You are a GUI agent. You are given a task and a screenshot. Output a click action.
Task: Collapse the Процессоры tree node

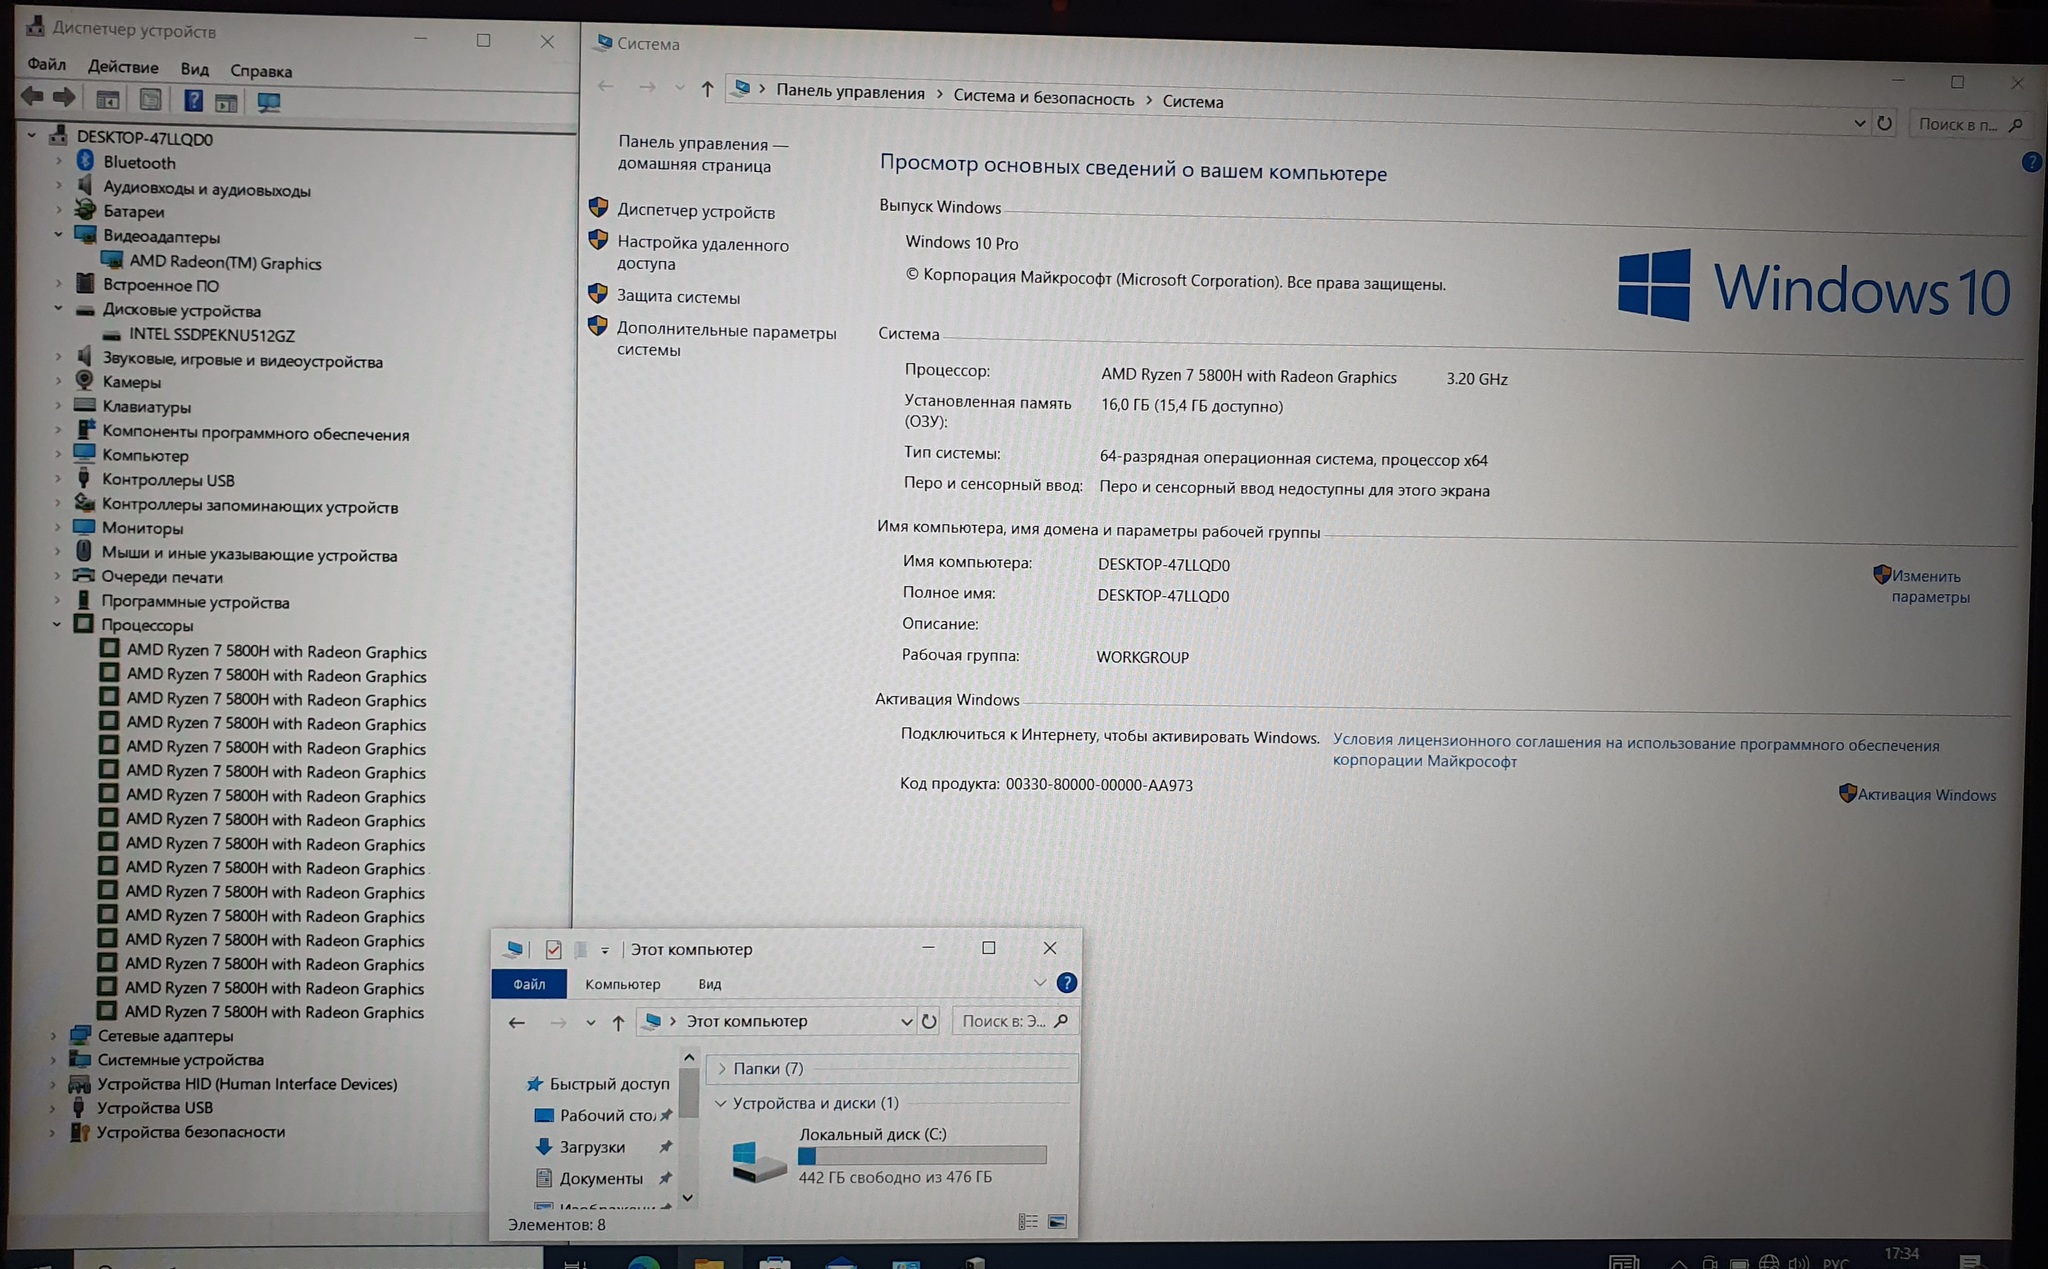57,624
